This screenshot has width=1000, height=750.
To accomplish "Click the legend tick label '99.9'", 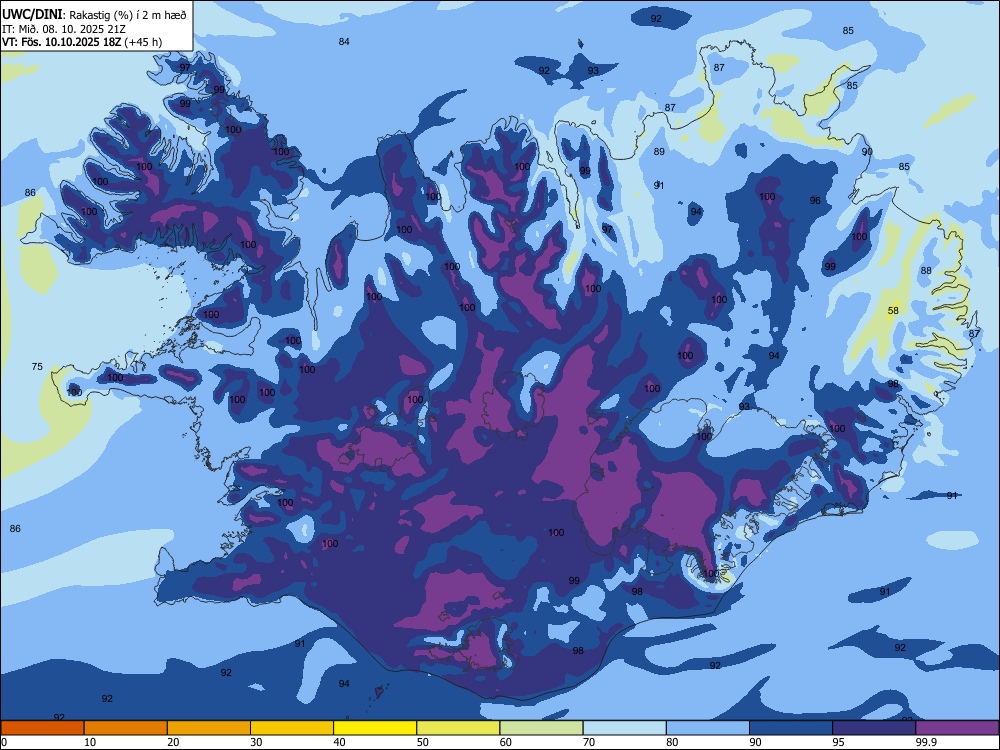I will coord(926,742).
